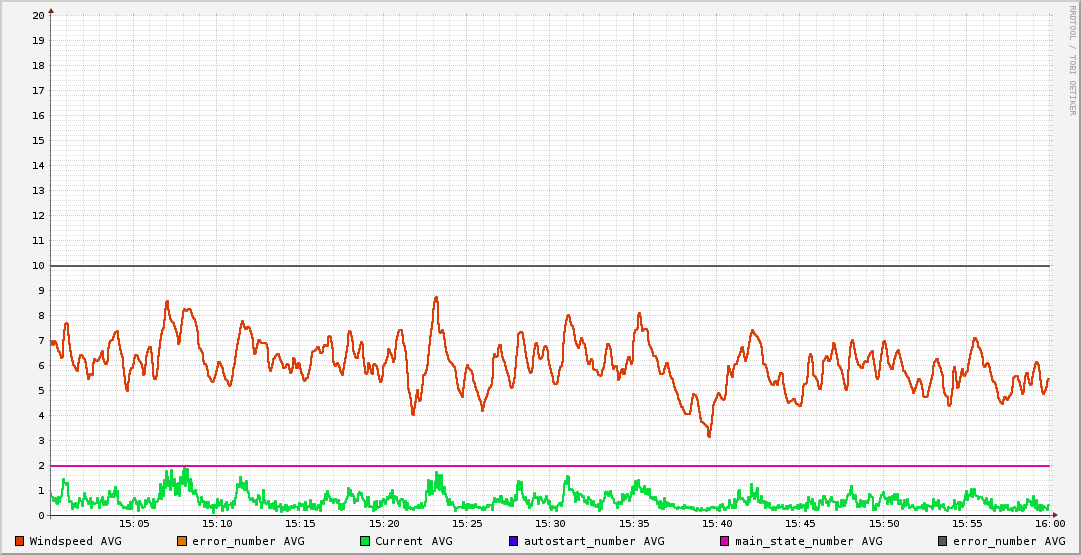1081x555 pixels.
Task: Click the 16:00 time axis label
Action: (x=1049, y=523)
